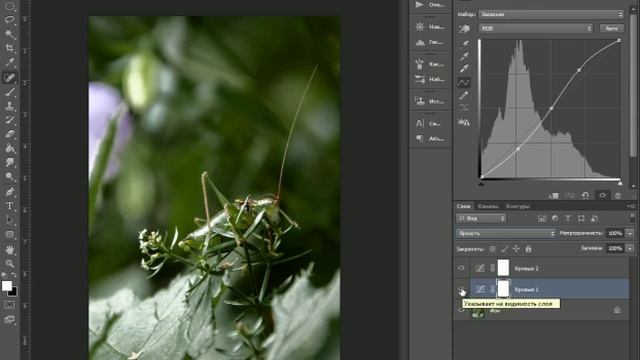The width and height of the screenshot is (640, 360).
Task: Click the histogram clipping warning icon
Action: pos(464,122)
